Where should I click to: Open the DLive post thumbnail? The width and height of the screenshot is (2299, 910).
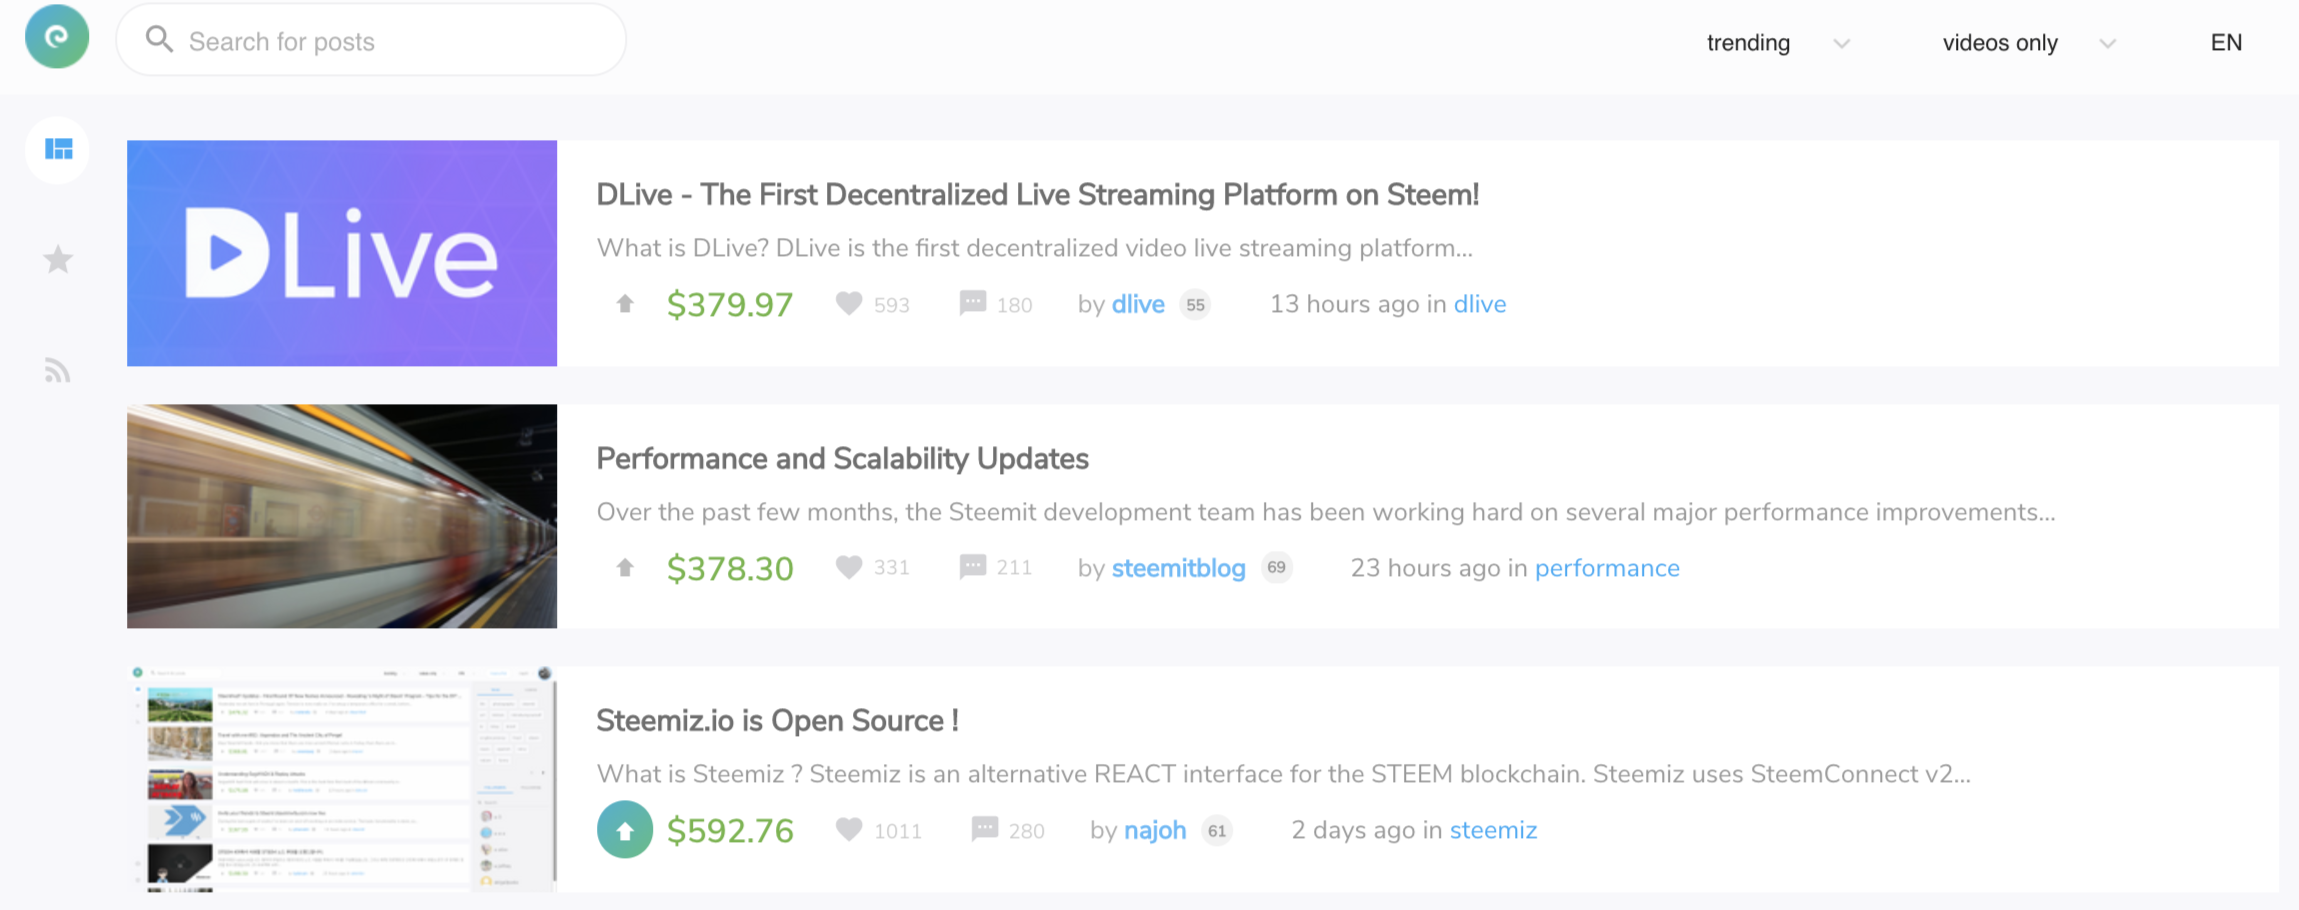(342, 253)
